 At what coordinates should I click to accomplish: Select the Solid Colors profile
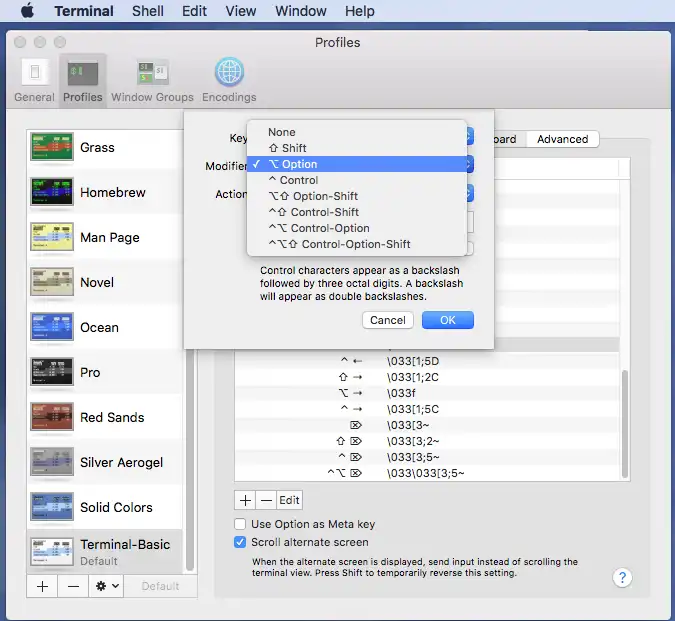coord(104,507)
